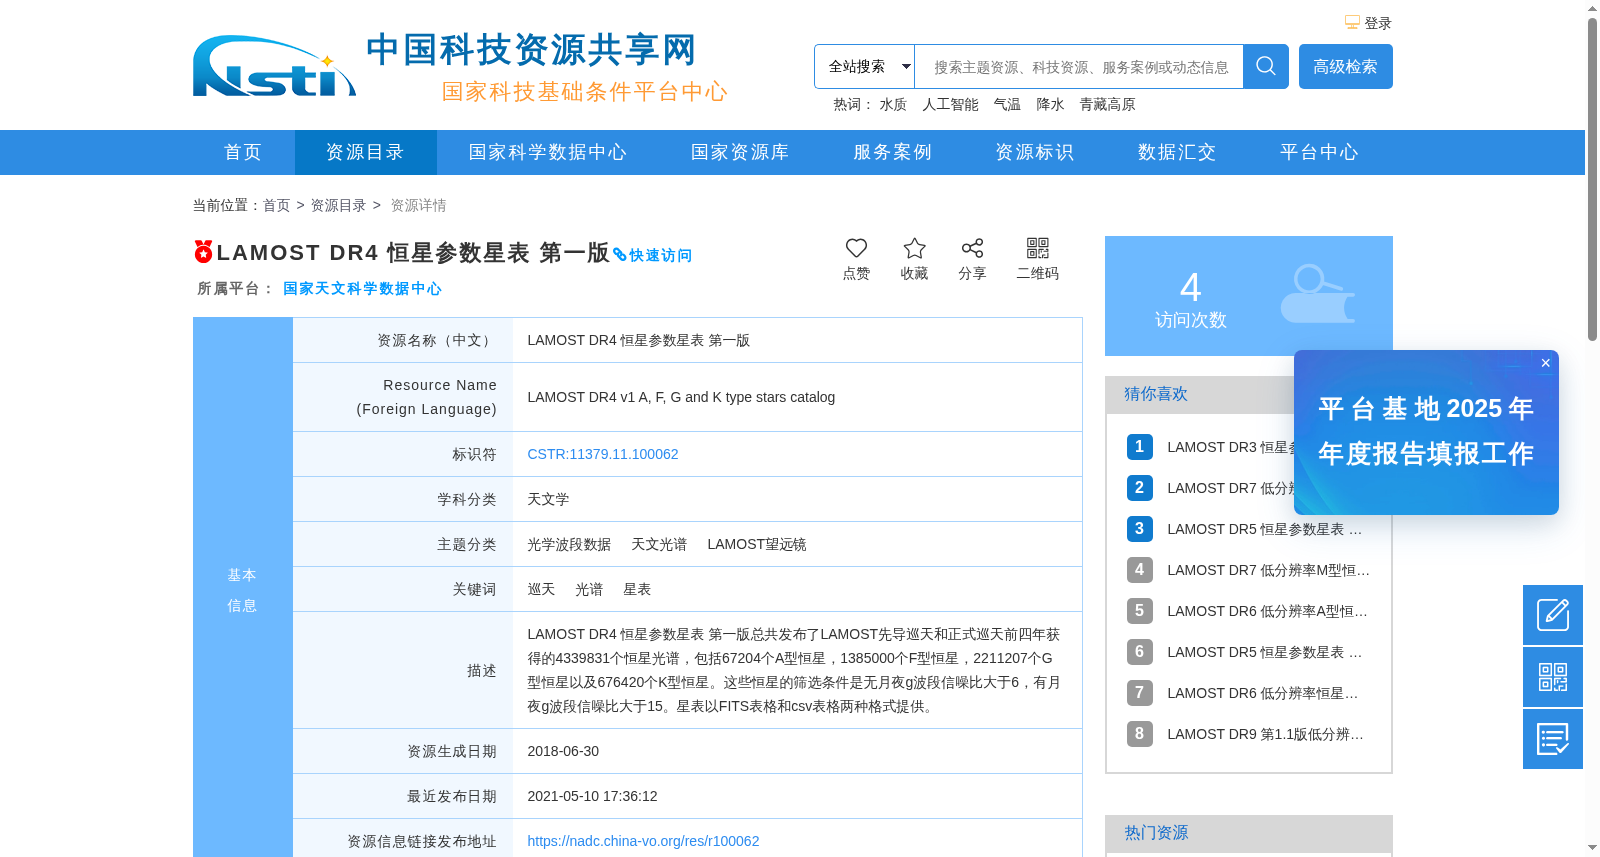Go to 首页 in navigation bar

(x=243, y=152)
